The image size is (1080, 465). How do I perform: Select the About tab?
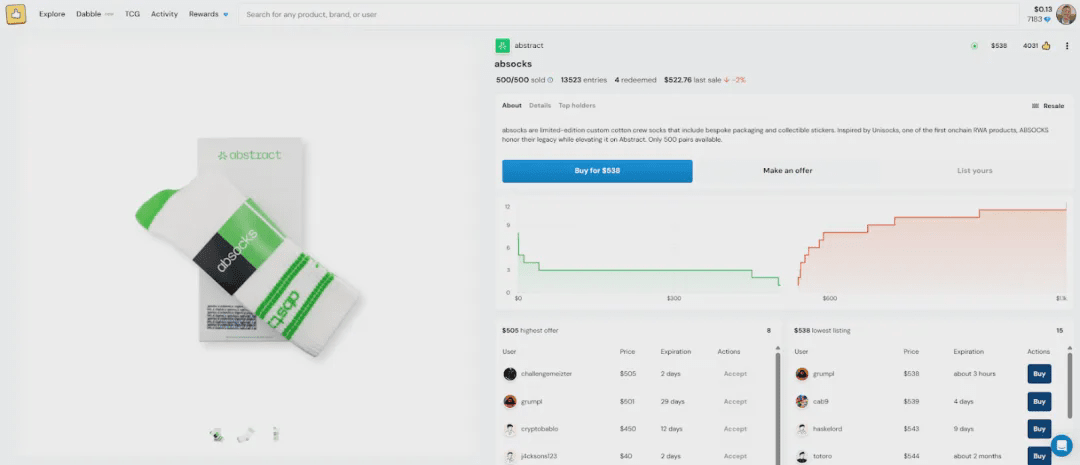pos(512,105)
